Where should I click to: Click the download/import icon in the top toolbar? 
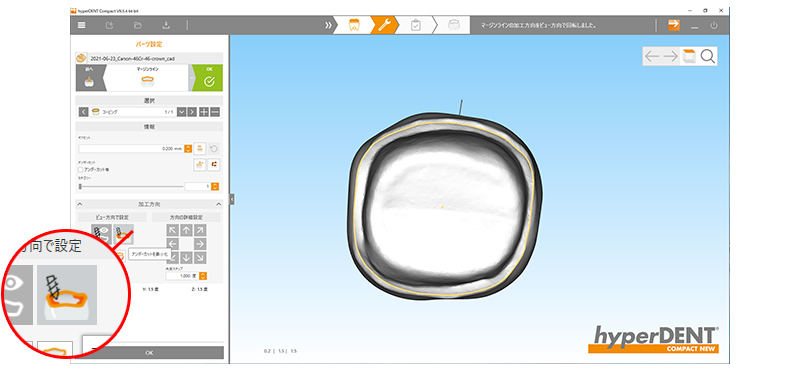pyautogui.click(x=165, y=25)
